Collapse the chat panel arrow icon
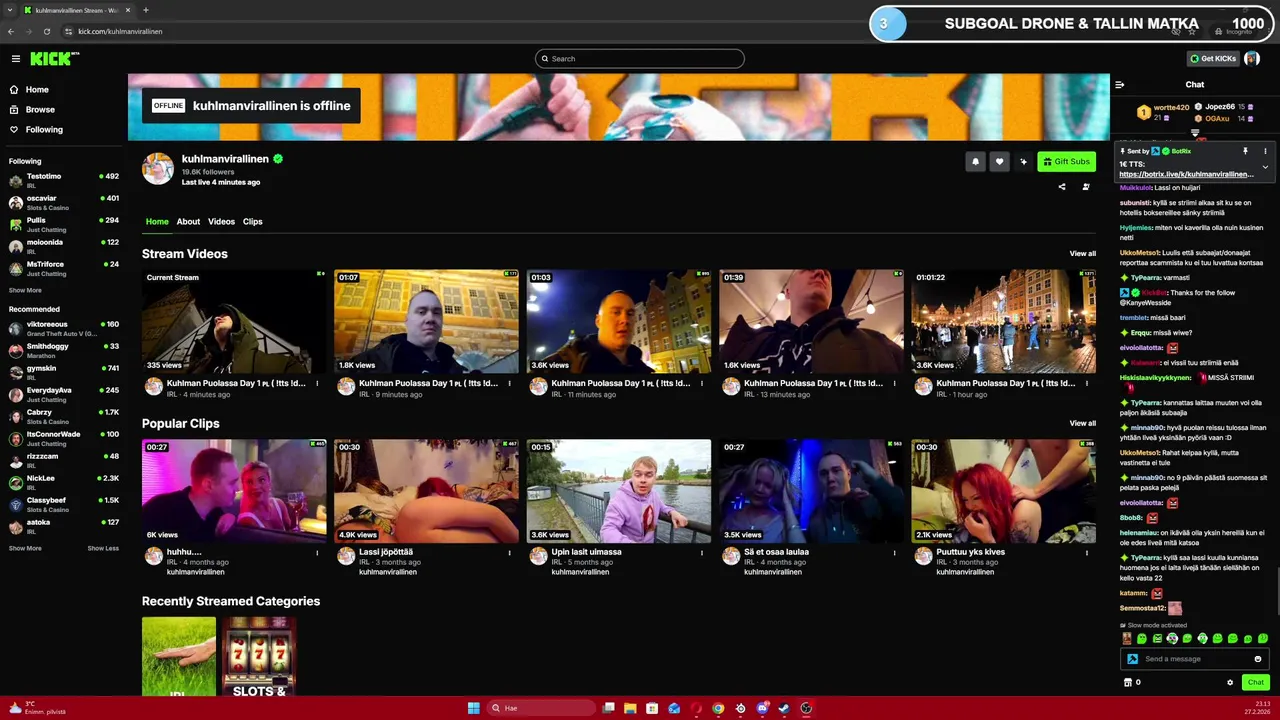1280x720 pixels. [x=1119, y=85]
